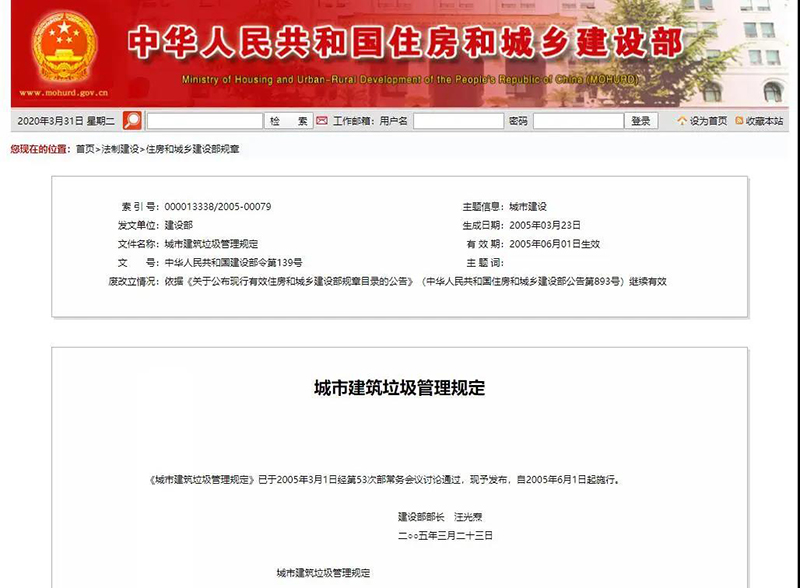This screenshot has height=588, width=800.
Task: Click the 检索 search button
Action: [288, 121]
